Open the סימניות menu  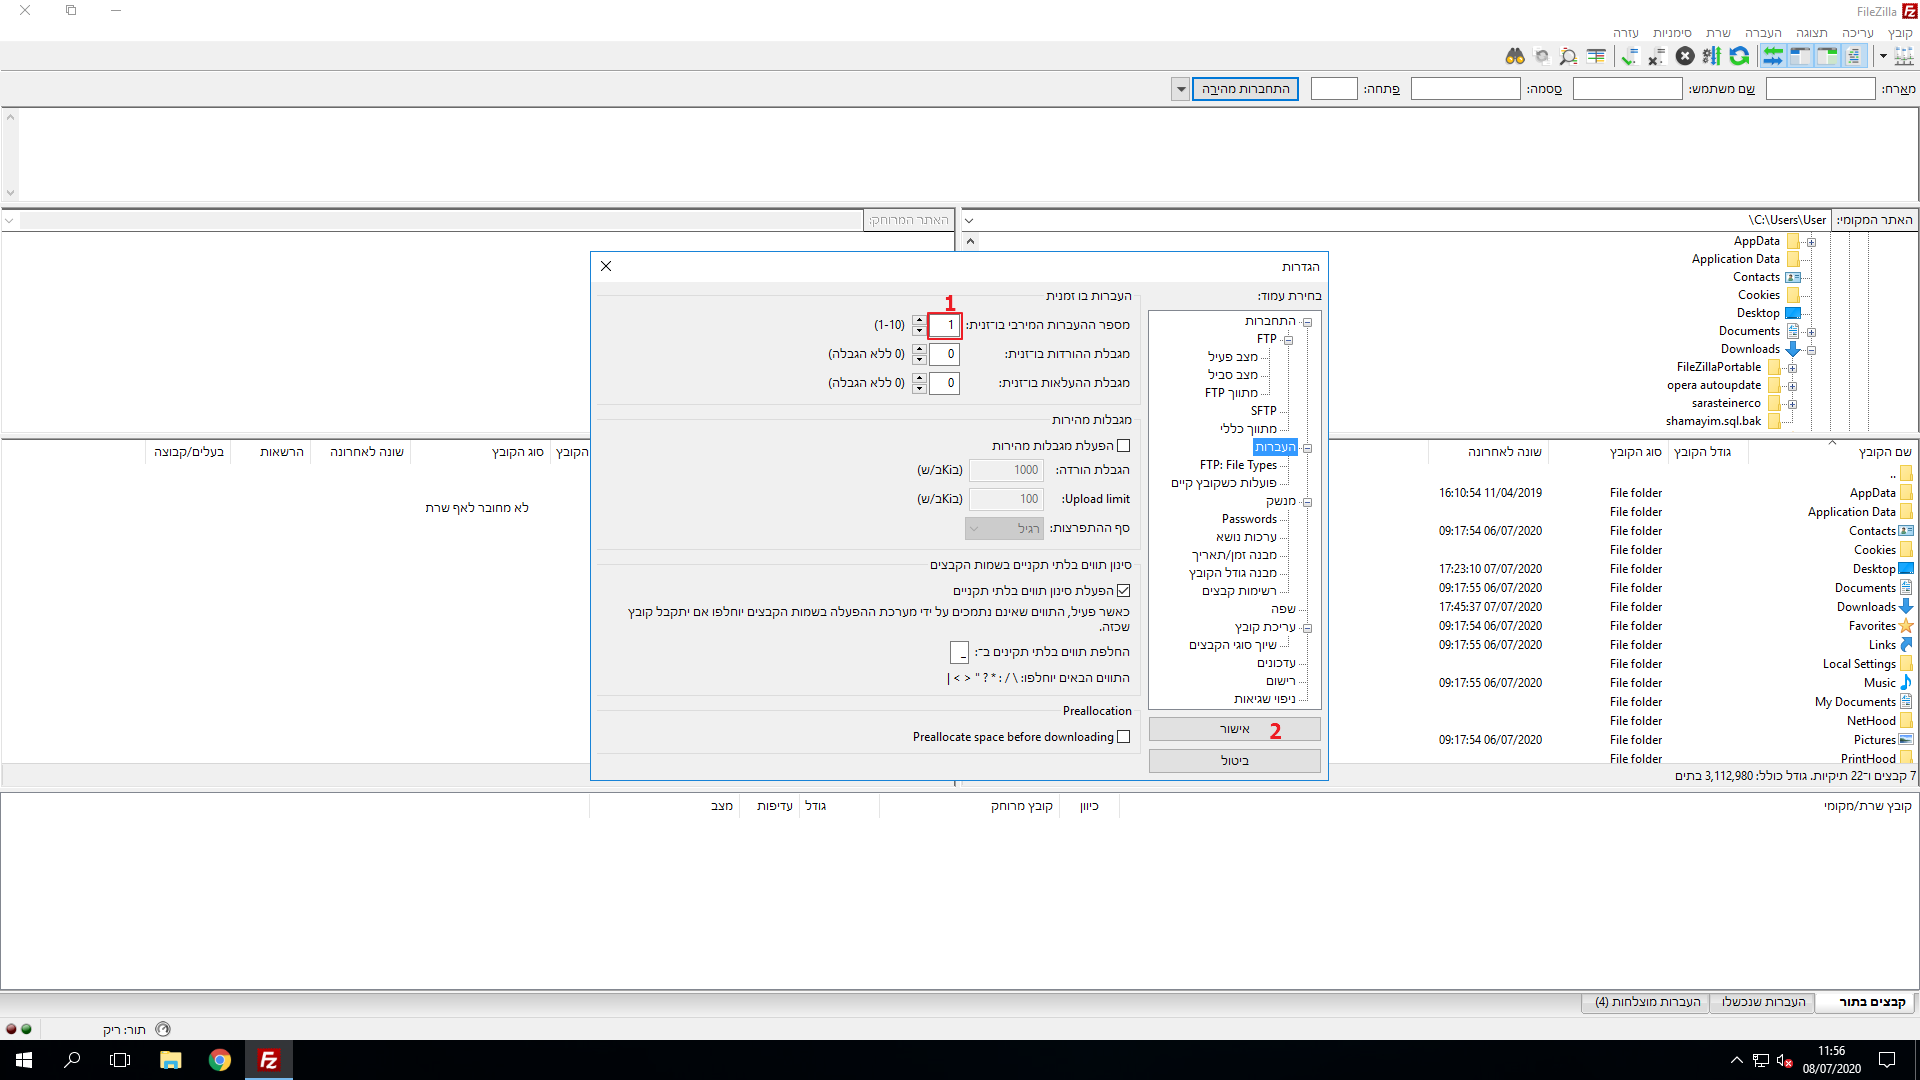coord(1672,33)
